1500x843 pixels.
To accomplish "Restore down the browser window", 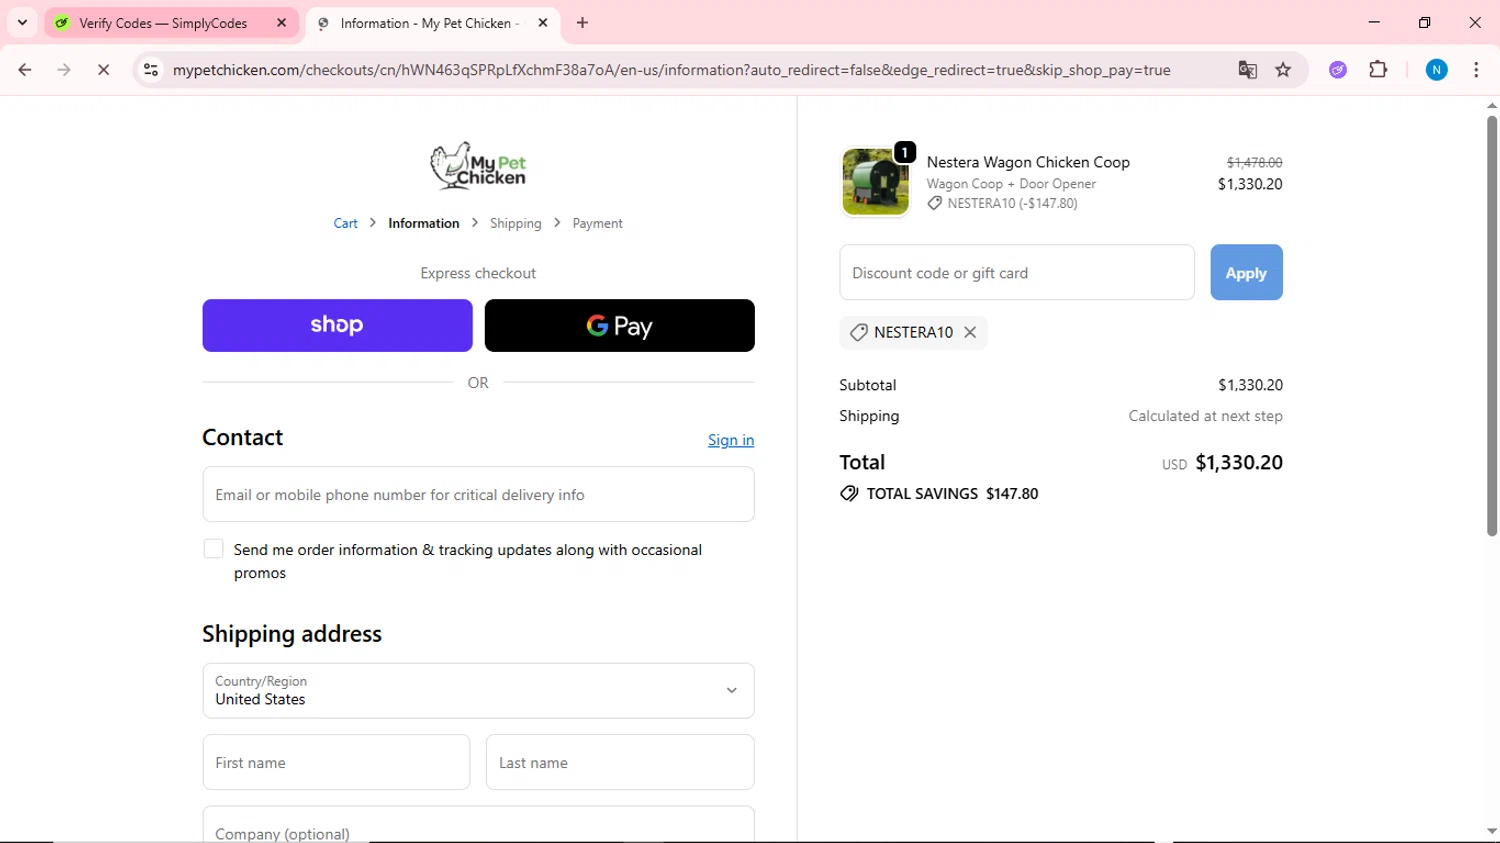I will click(x=1424, y=22).
